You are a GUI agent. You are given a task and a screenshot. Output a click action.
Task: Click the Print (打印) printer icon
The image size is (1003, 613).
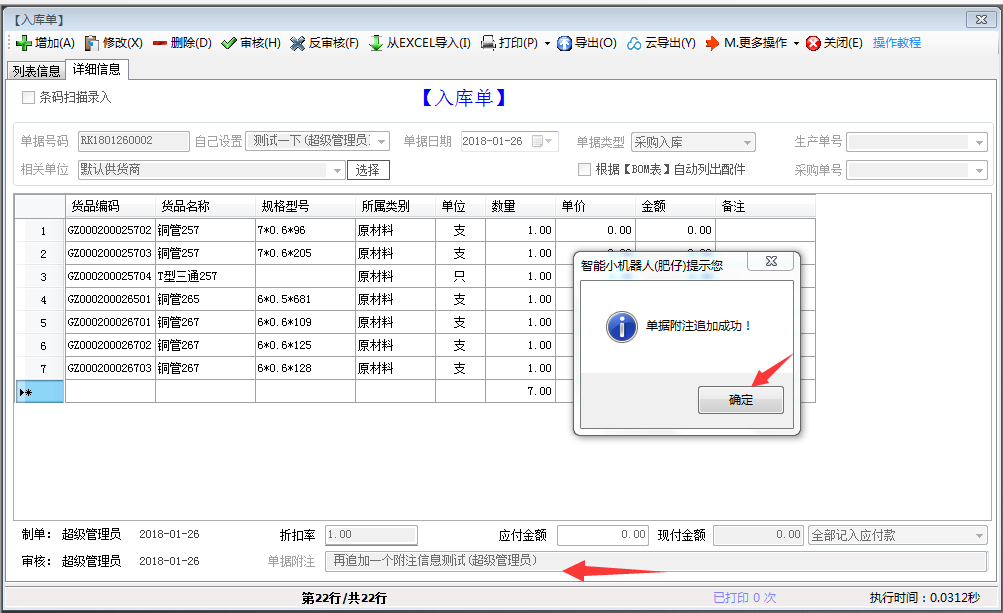click(488, 43)
